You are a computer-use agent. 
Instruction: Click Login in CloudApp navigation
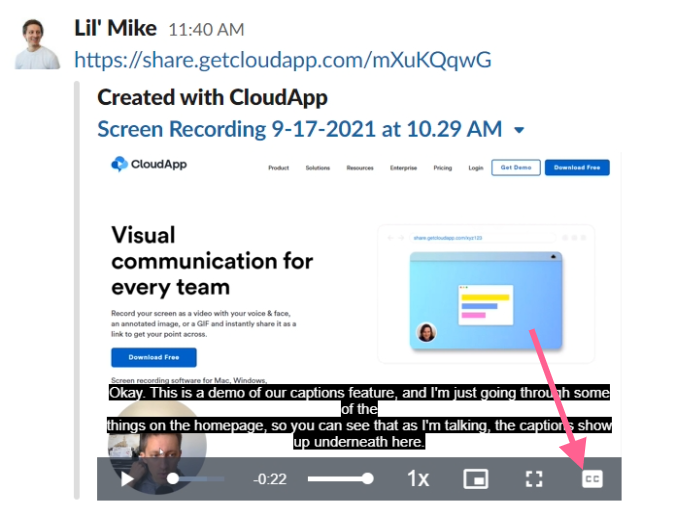click(476, 168)
